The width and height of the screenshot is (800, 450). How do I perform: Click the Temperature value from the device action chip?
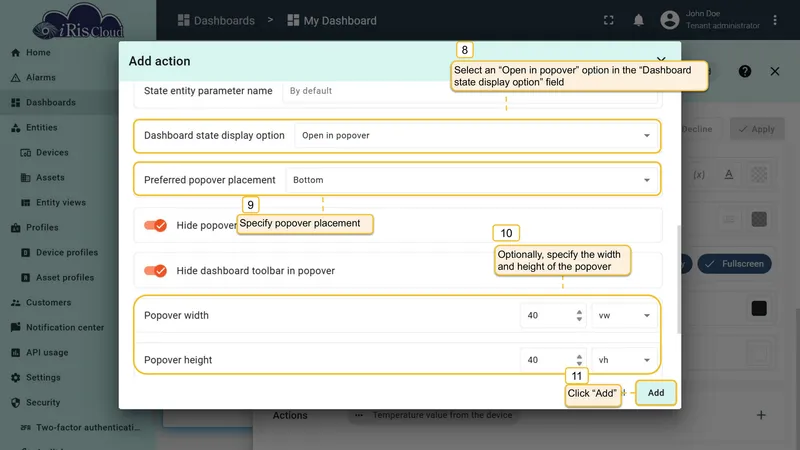435,415
